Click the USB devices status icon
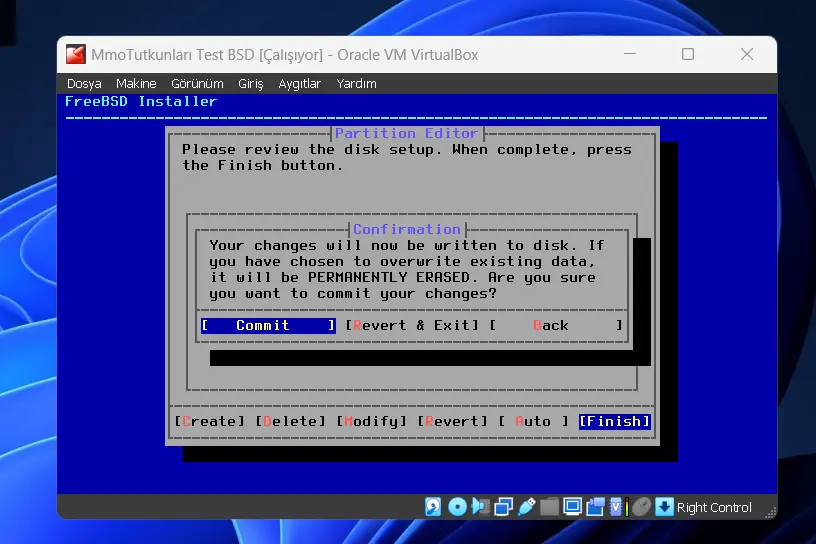This screenshot has width=816, height=544. tap(527, 507)
